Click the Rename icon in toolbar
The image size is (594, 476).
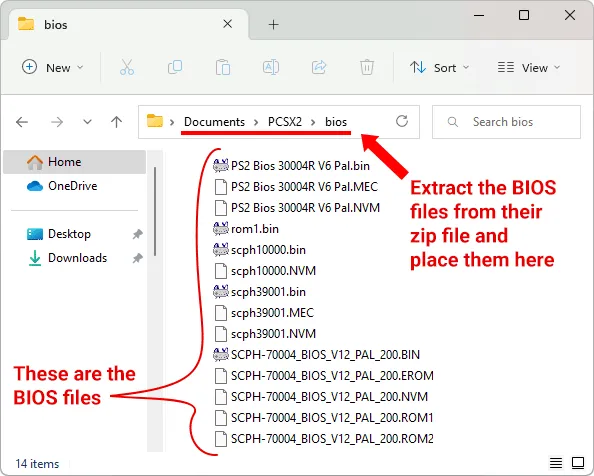(x=271, y=67)
